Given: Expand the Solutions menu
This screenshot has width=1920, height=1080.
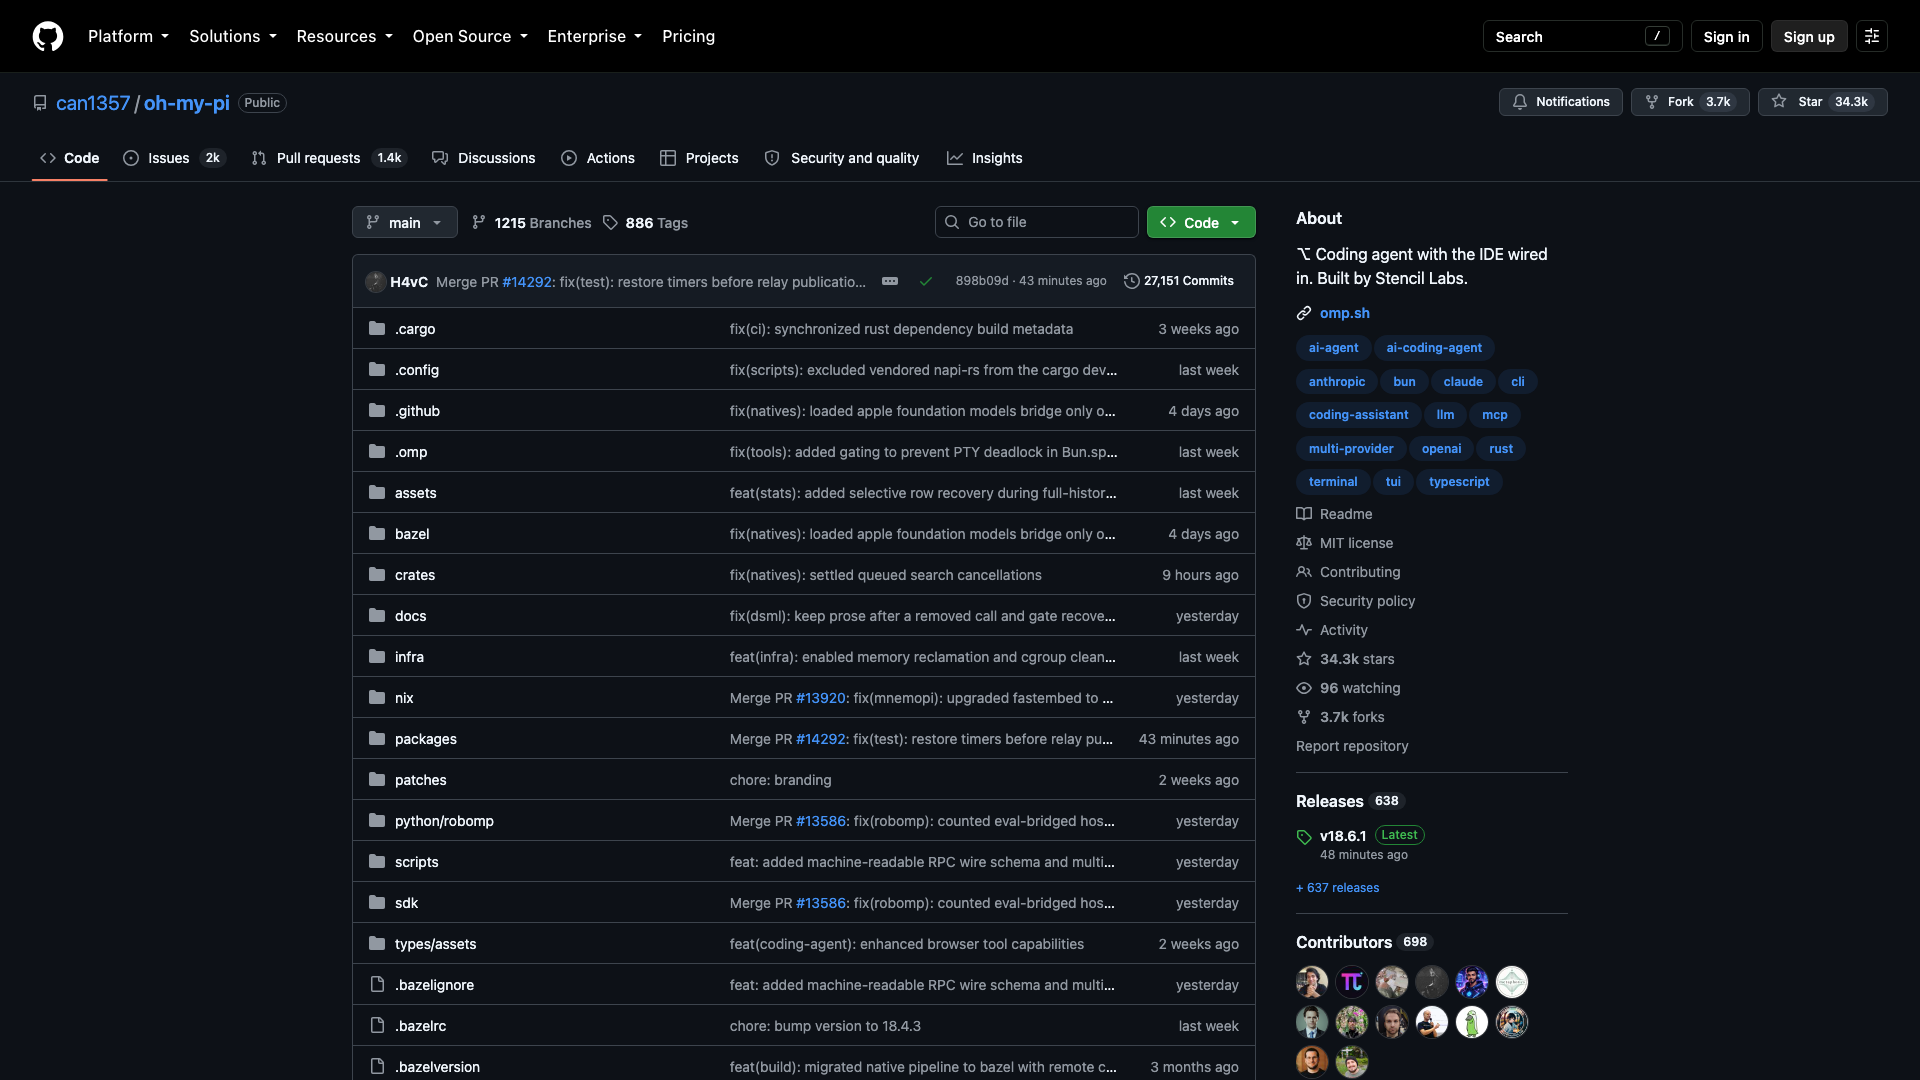Looking at the screenshot, I should click(x=233, y=36).
